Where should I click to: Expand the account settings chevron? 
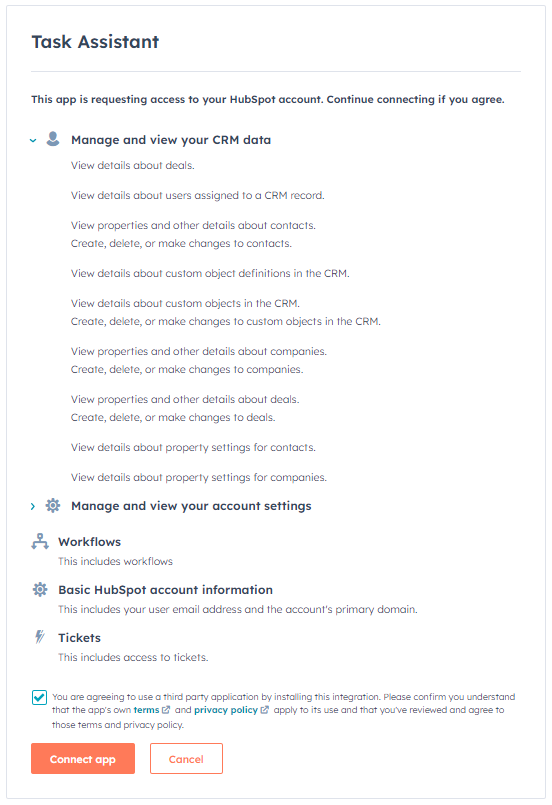[33, 506]
